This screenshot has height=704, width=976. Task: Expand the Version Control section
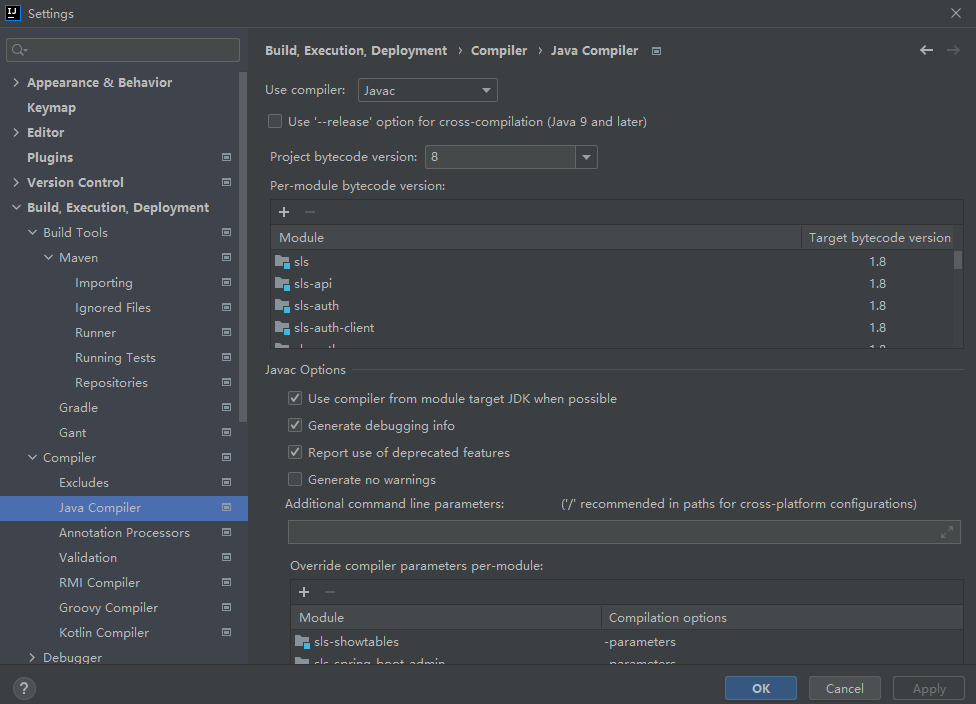[16, 182]
